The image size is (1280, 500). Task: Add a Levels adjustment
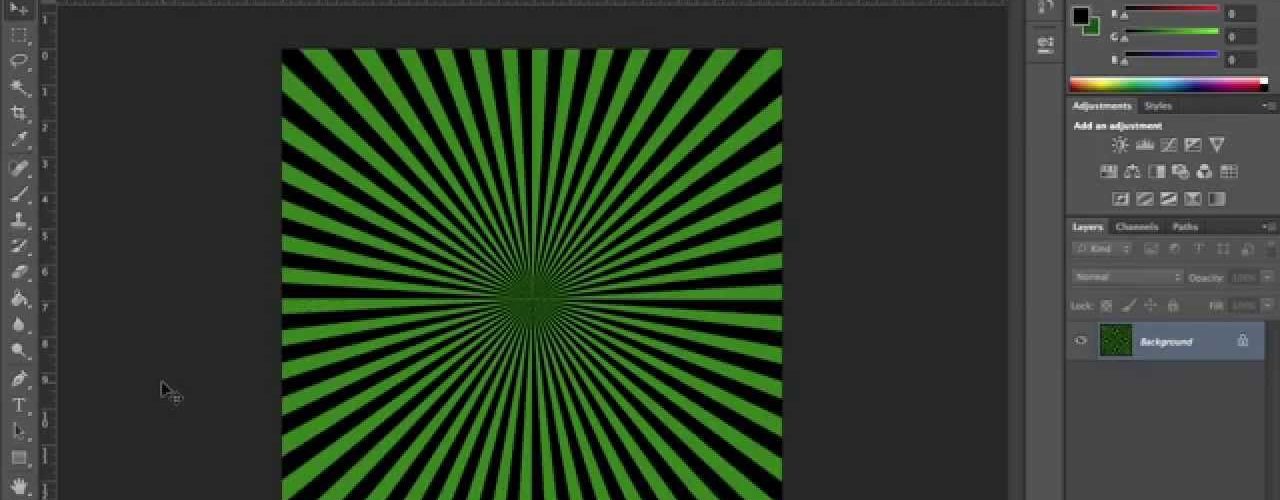[x=1144, y=145]
